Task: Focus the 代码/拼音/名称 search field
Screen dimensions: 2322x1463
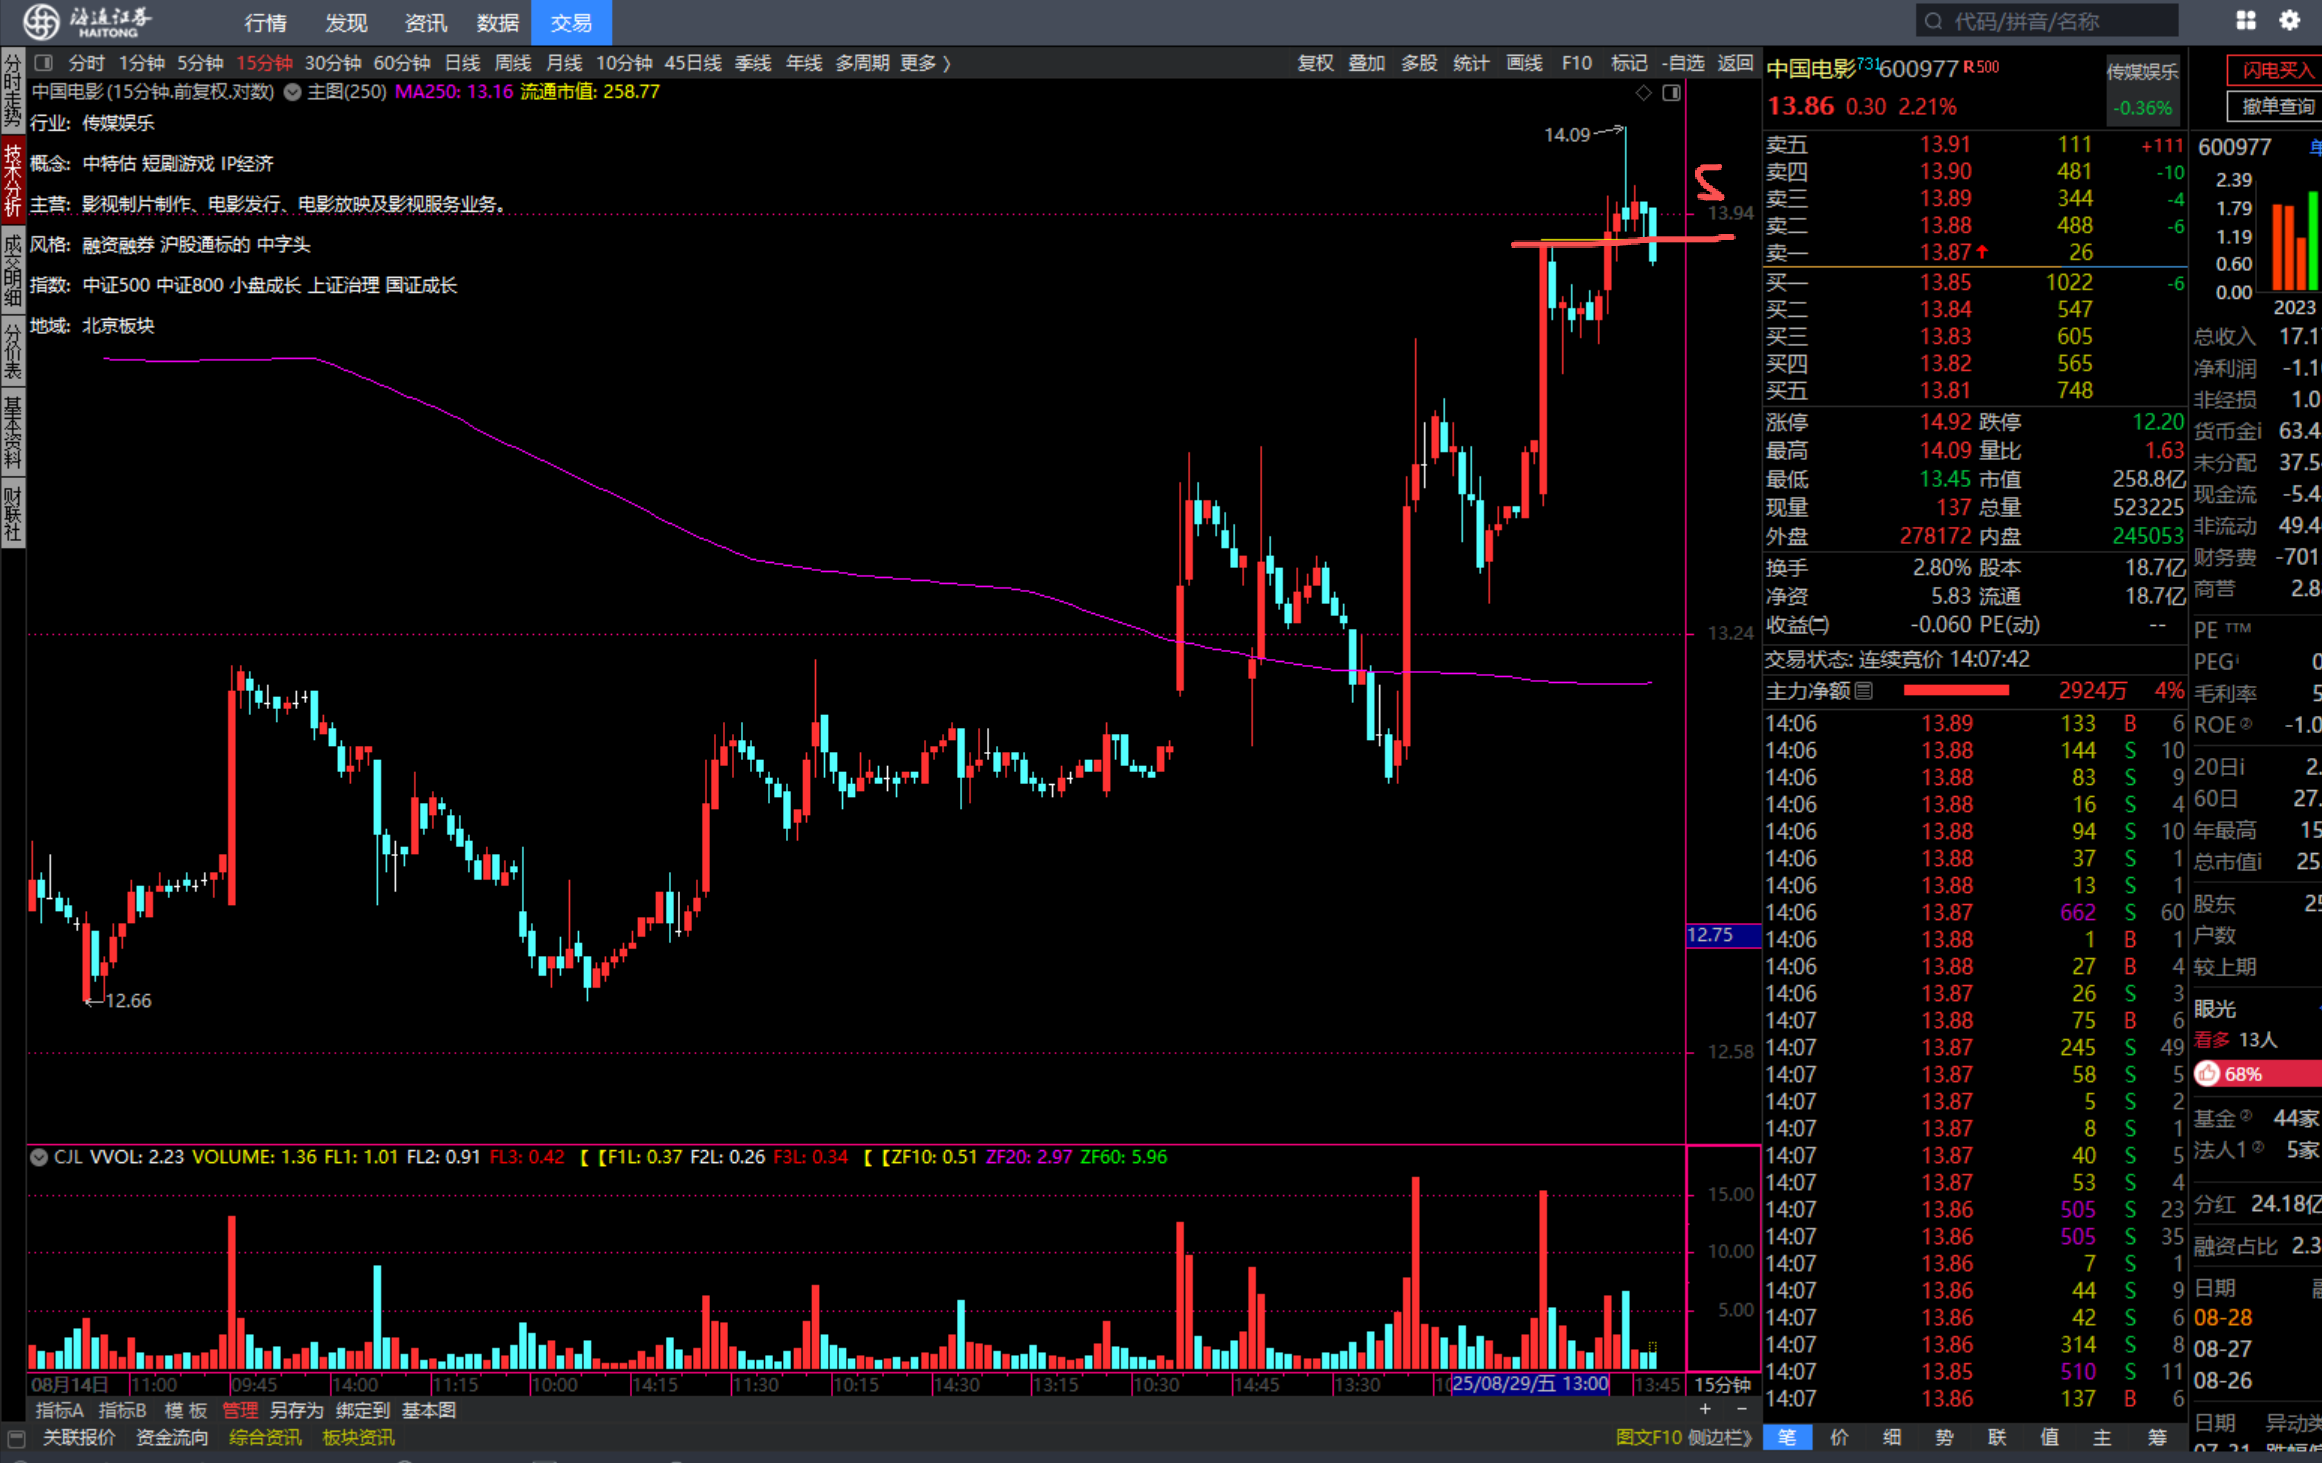Action: pos(2046,21)
